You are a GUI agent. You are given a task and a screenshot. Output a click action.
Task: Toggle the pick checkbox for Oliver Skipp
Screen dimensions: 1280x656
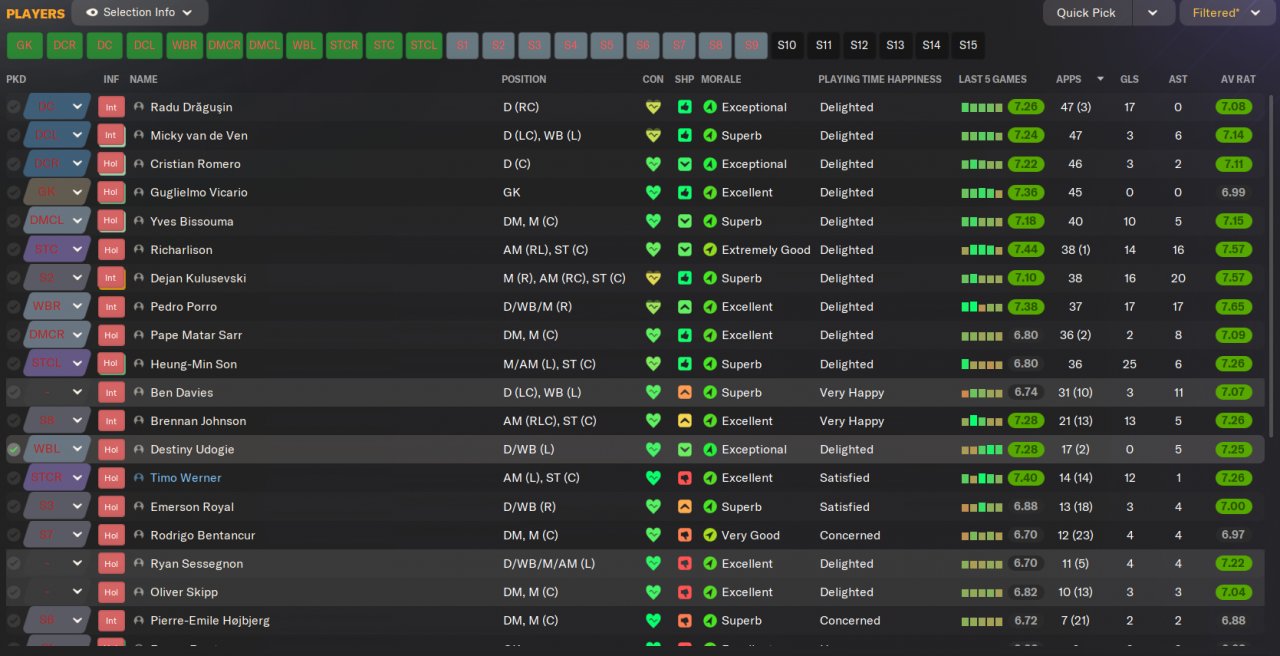[x=13, y=592]
